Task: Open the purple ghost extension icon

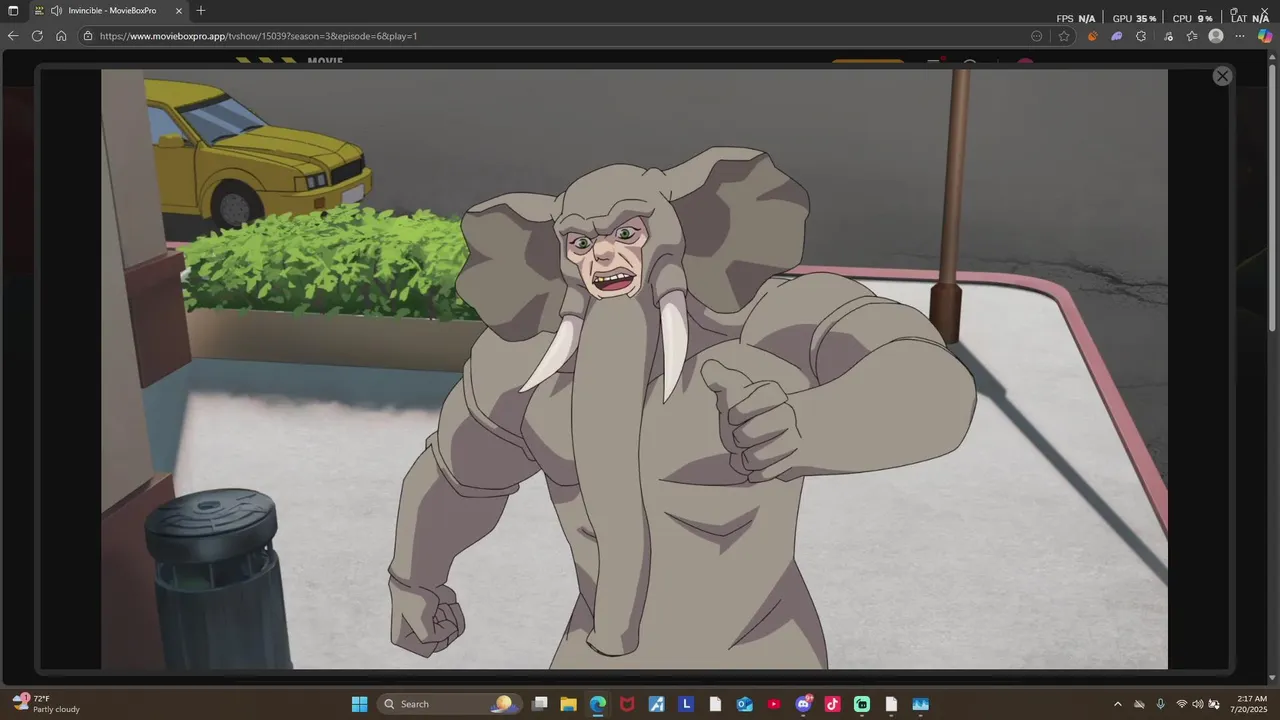Action: click(1117, 36)
